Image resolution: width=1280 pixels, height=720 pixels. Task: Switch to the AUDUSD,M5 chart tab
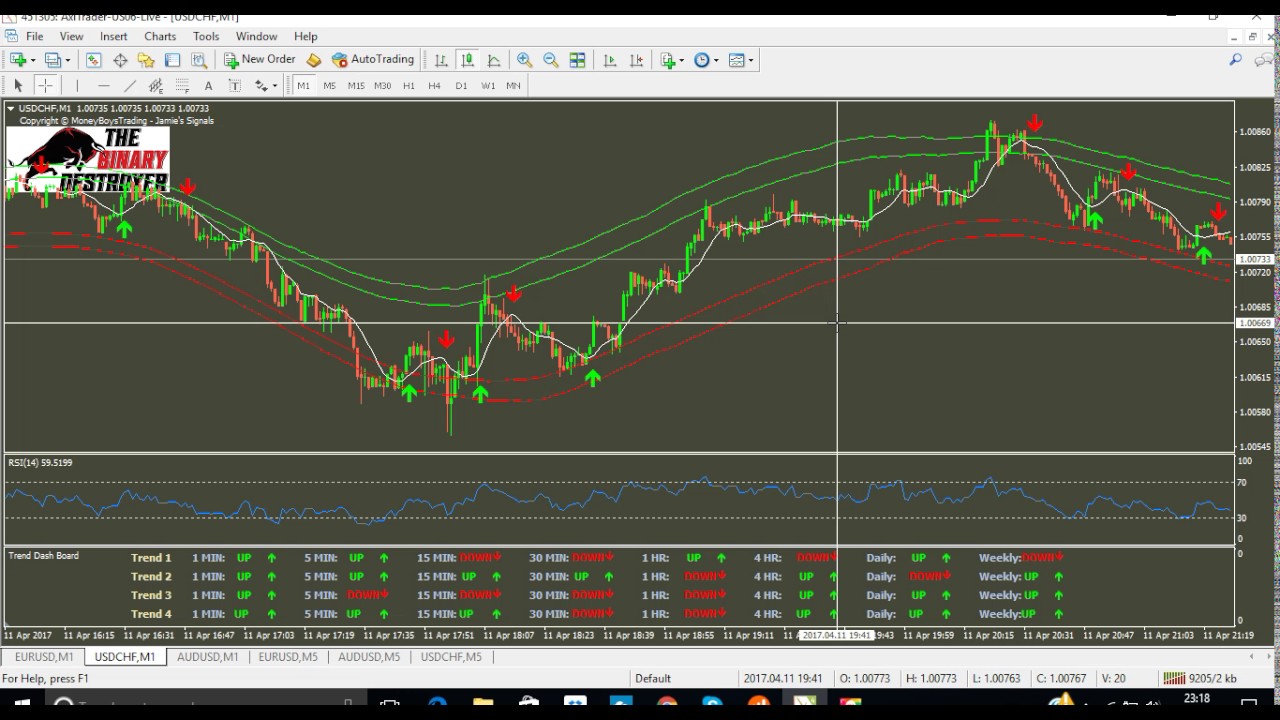(x=368, y=657)
